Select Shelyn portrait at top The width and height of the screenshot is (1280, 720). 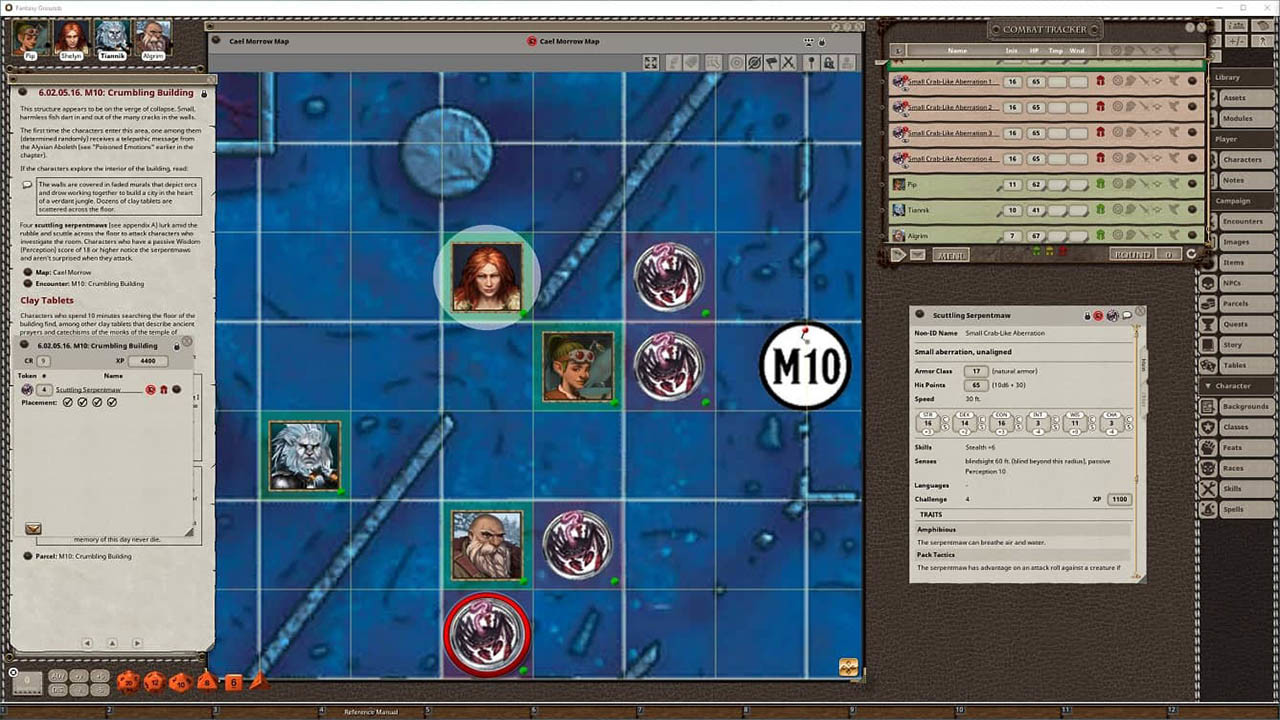tap(71, 39)
